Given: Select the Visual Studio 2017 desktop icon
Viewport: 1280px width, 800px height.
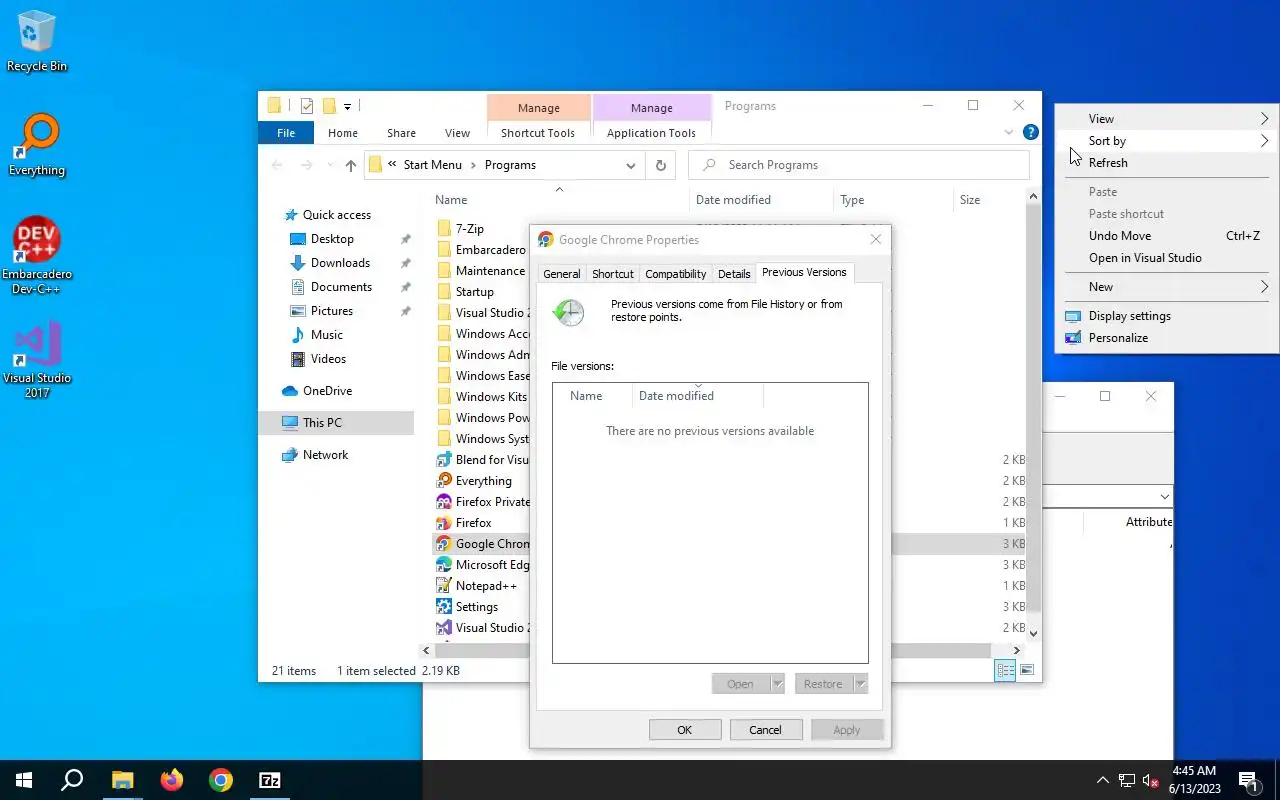Looking at the screenshot, I should (37, 360).
